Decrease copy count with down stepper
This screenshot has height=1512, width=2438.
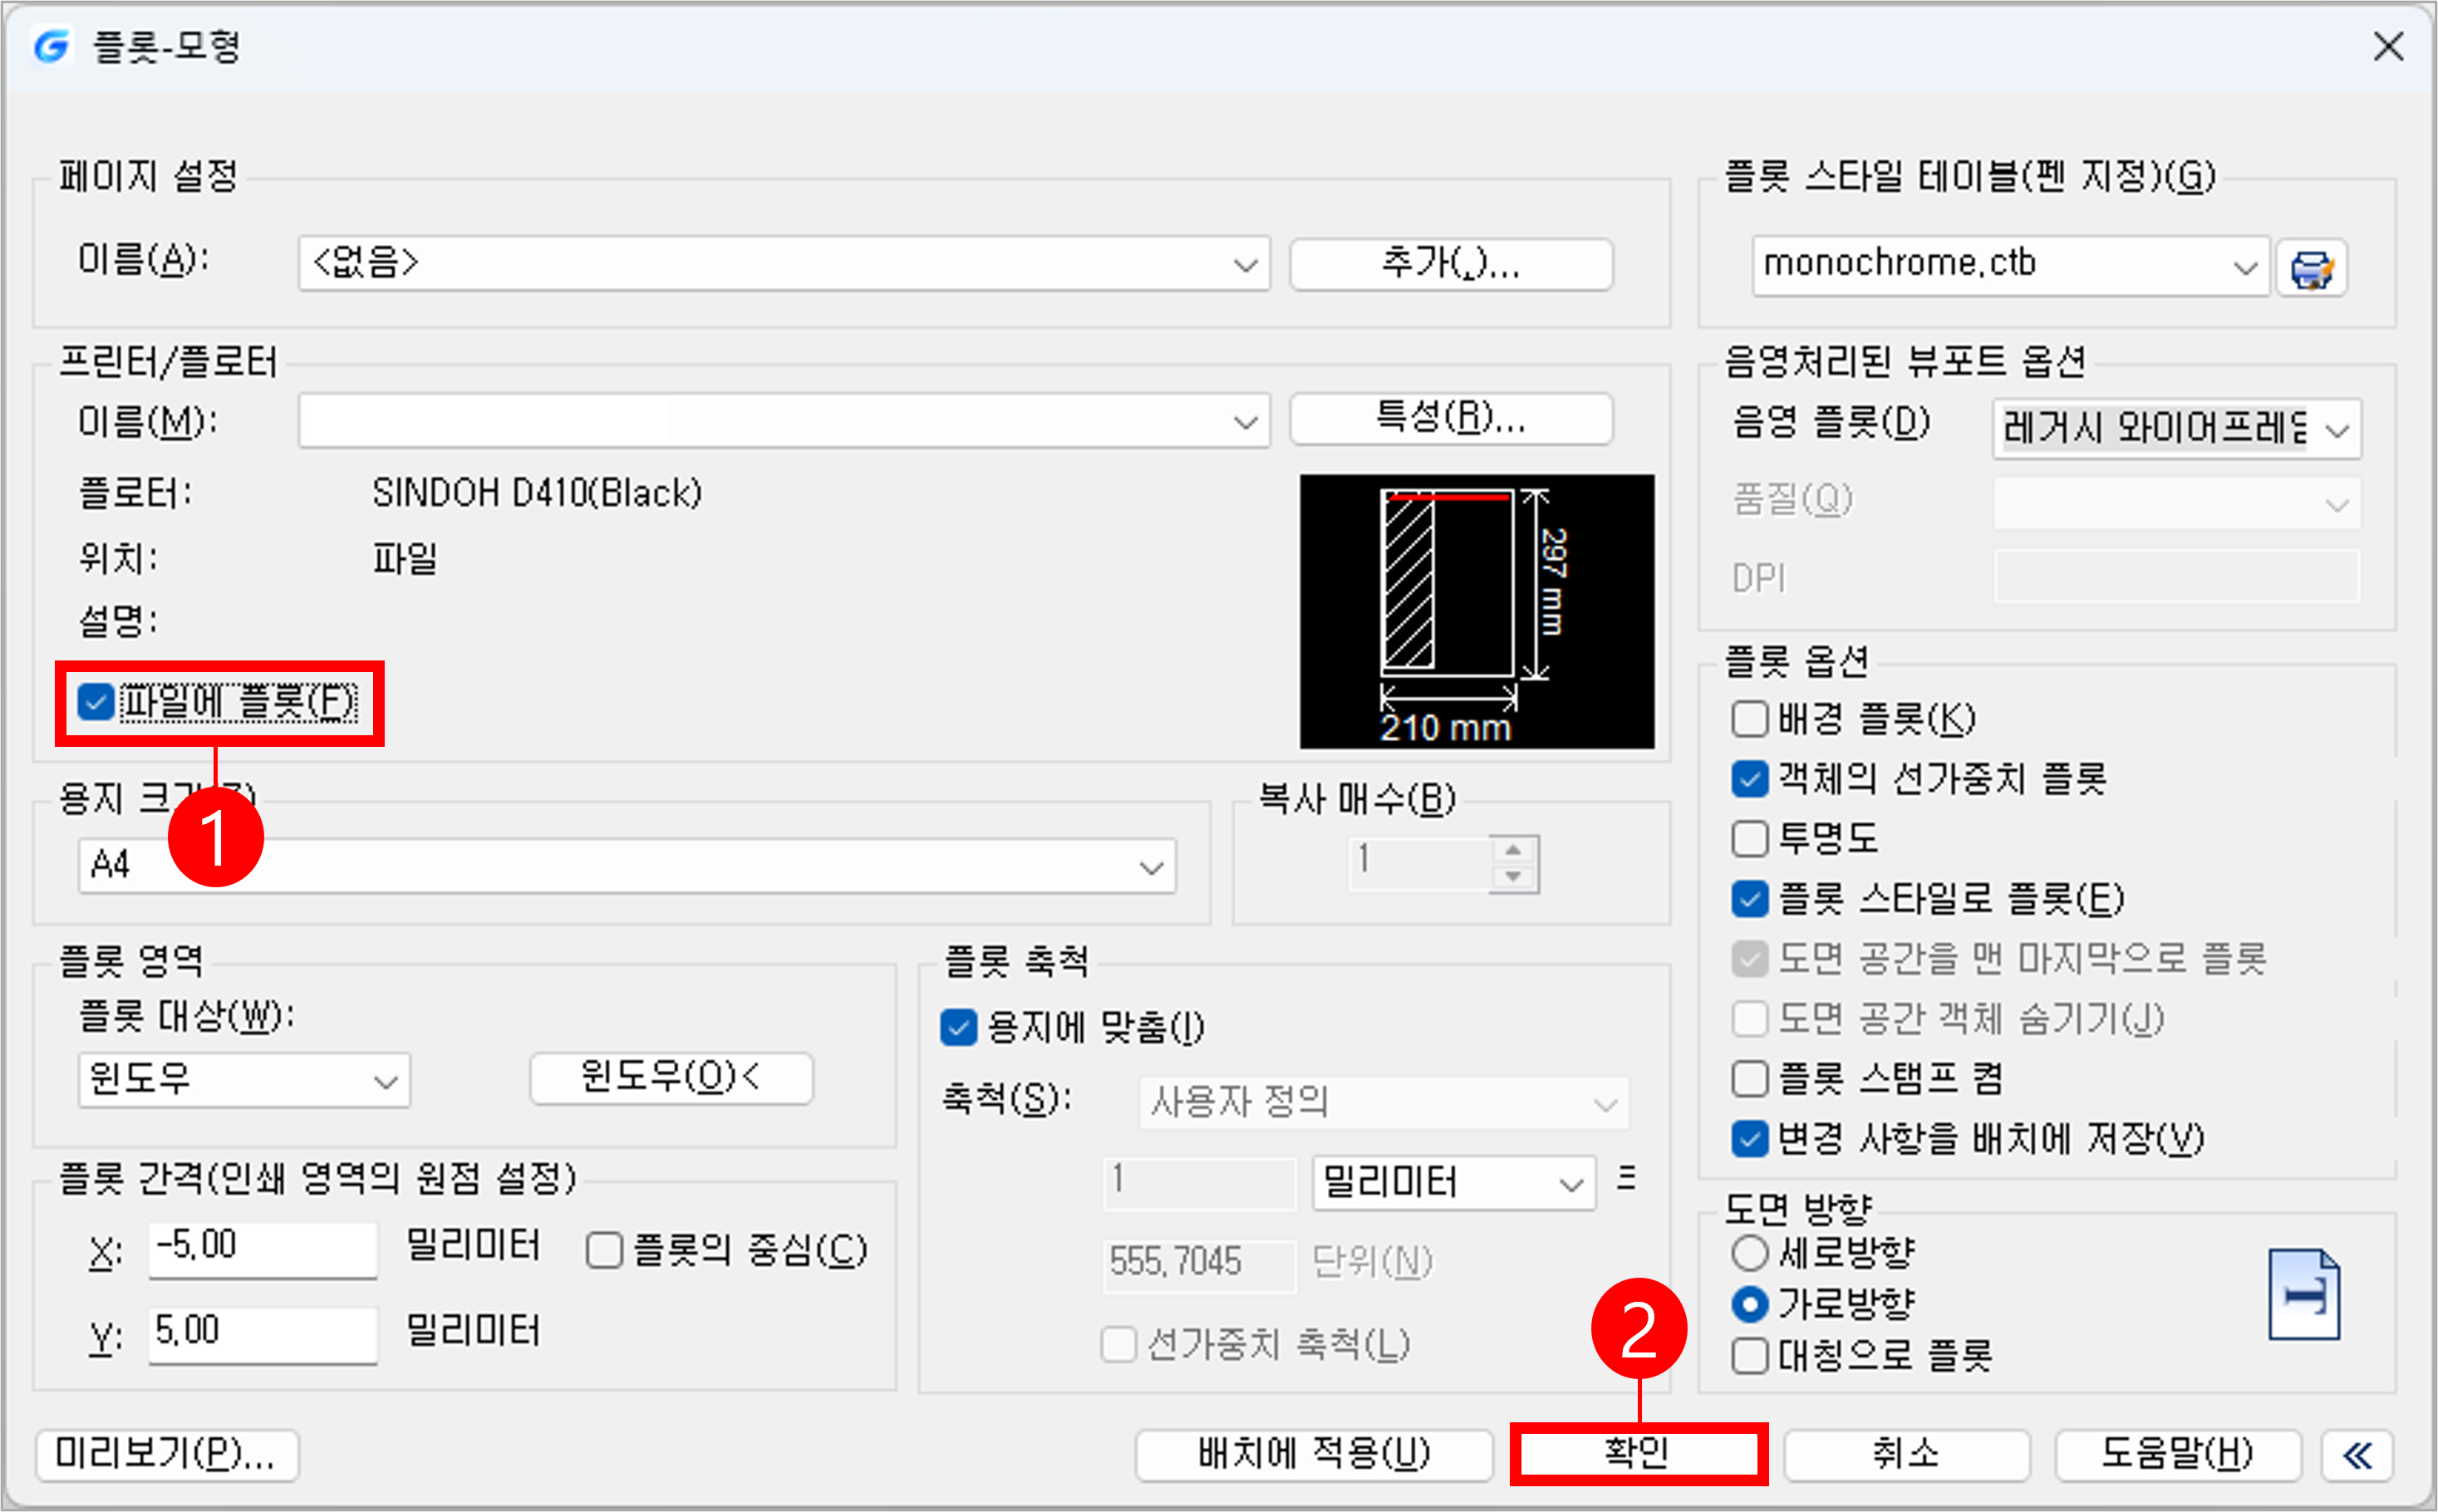1514,878
